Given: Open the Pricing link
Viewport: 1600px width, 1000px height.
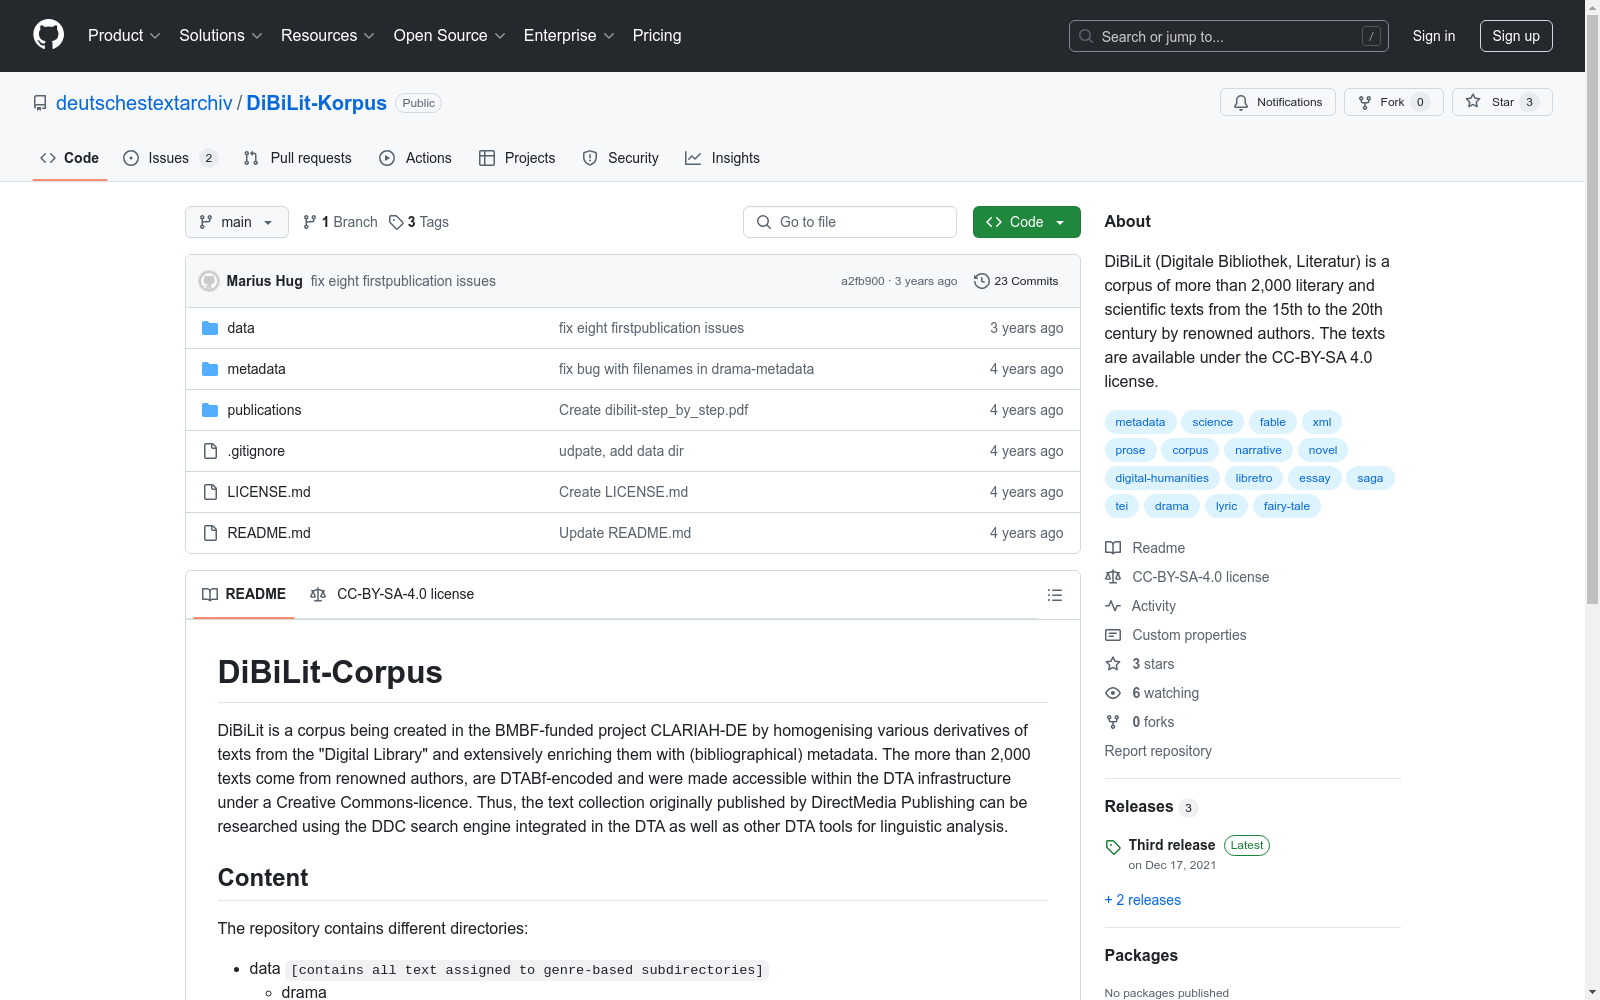Looking at the screenshot, I should [x=657, y=36].
